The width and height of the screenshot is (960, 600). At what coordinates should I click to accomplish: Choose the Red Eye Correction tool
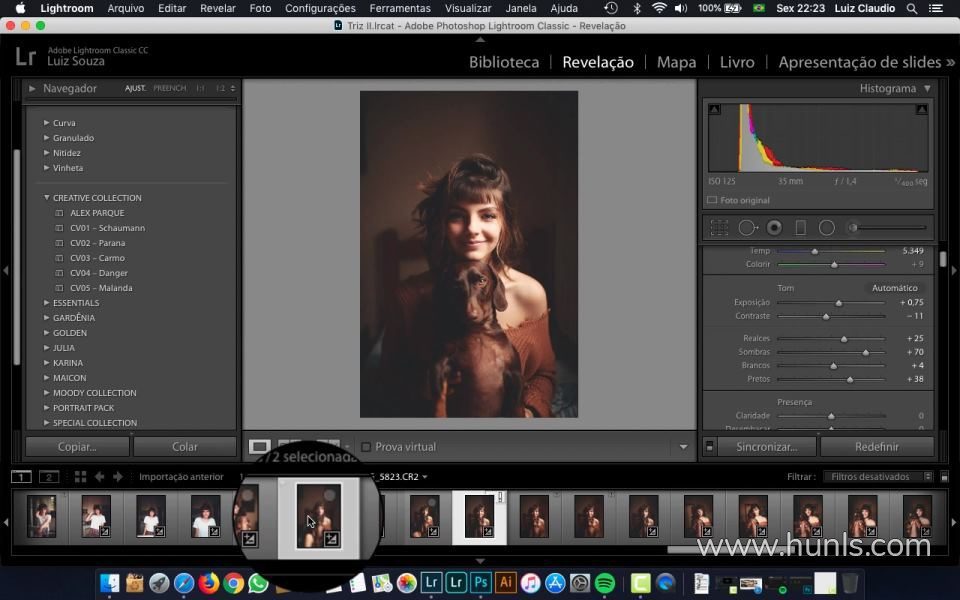tap(774, 228)
